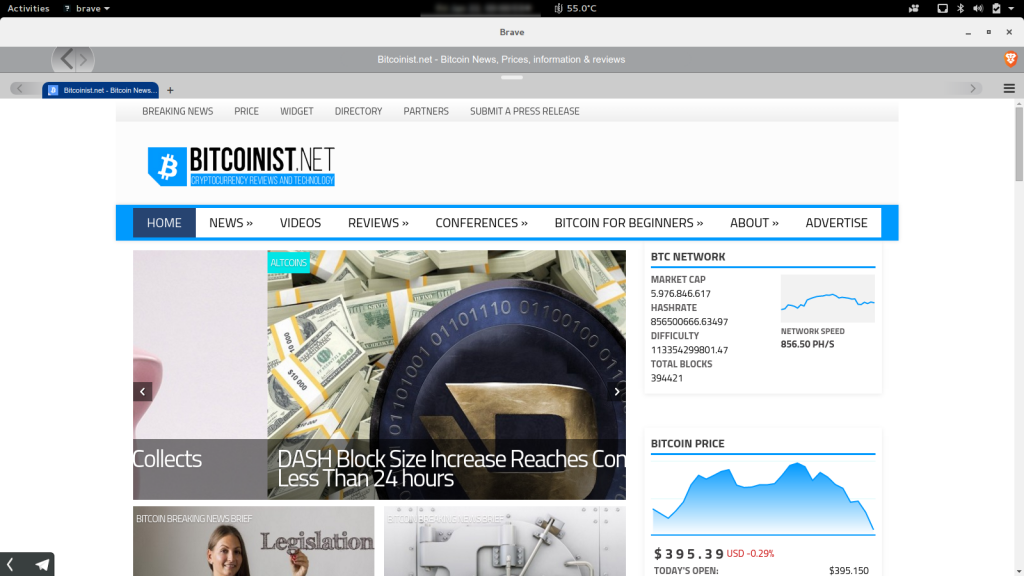Viewport: 1024px width, 576px height.
Task: Open the DIRECTORY link
Action: click(358, 111)
